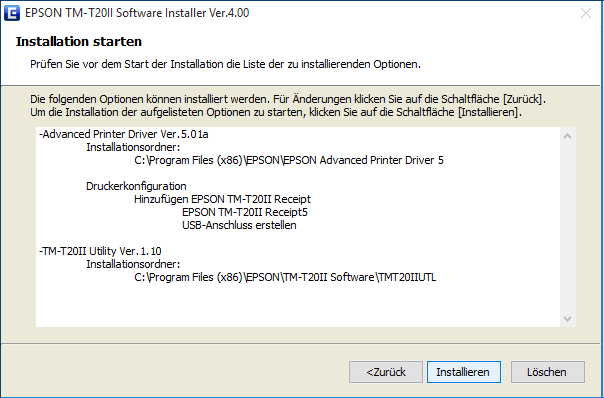Click the scroll-up arrow in the options list
604x398 pixels.
tap(567, 136)
